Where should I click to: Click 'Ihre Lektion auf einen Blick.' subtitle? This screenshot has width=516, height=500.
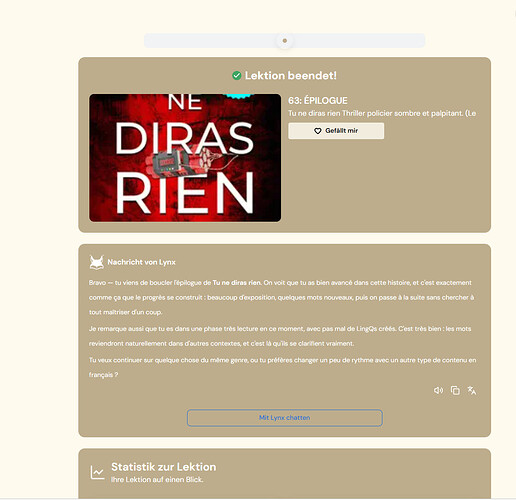157,480
